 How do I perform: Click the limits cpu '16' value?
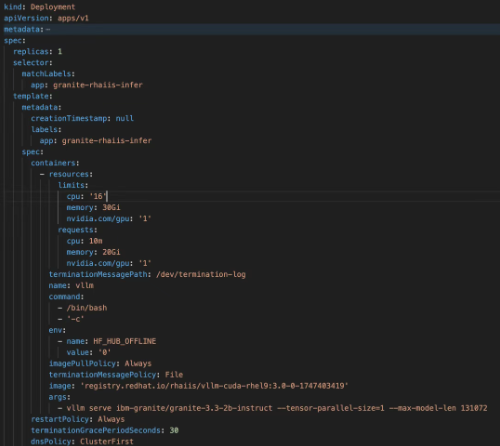pyautogui.click(x=98, y=196)
